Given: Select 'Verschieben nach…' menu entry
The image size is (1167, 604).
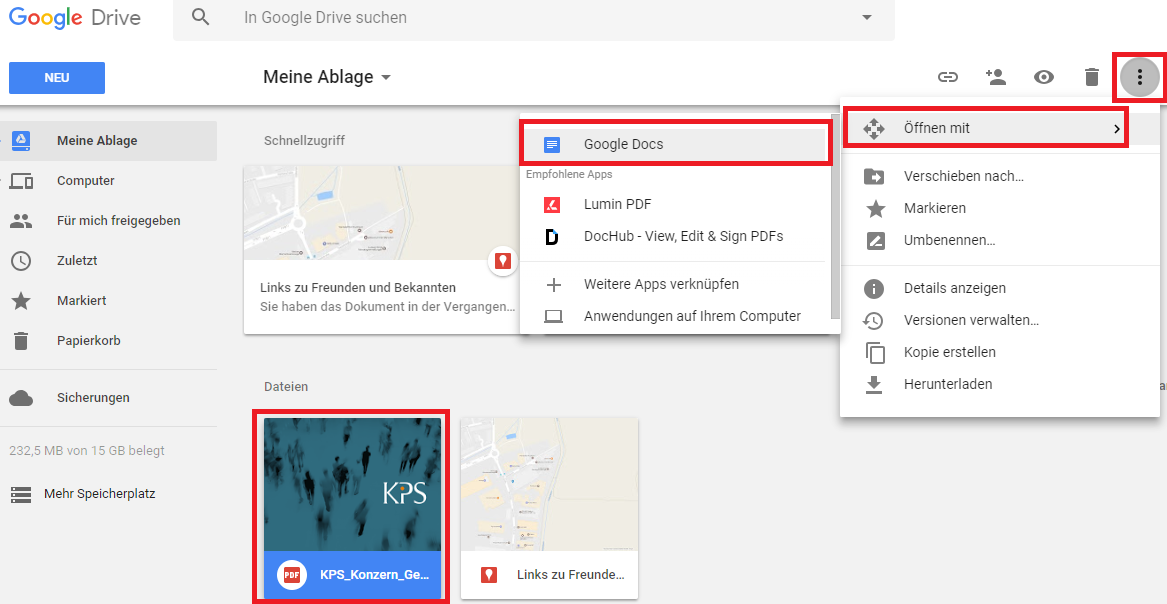Looking at the screenshot, I should coord(1000,176).
